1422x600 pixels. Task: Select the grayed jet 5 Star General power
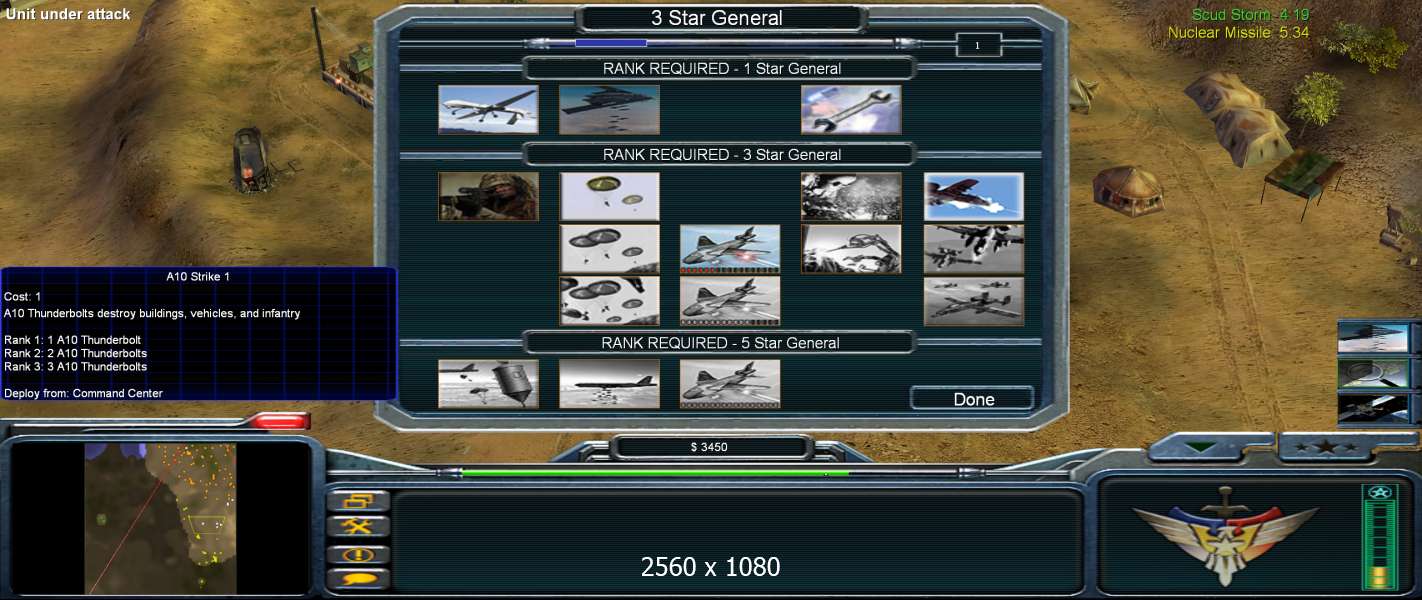coord(730,384)
